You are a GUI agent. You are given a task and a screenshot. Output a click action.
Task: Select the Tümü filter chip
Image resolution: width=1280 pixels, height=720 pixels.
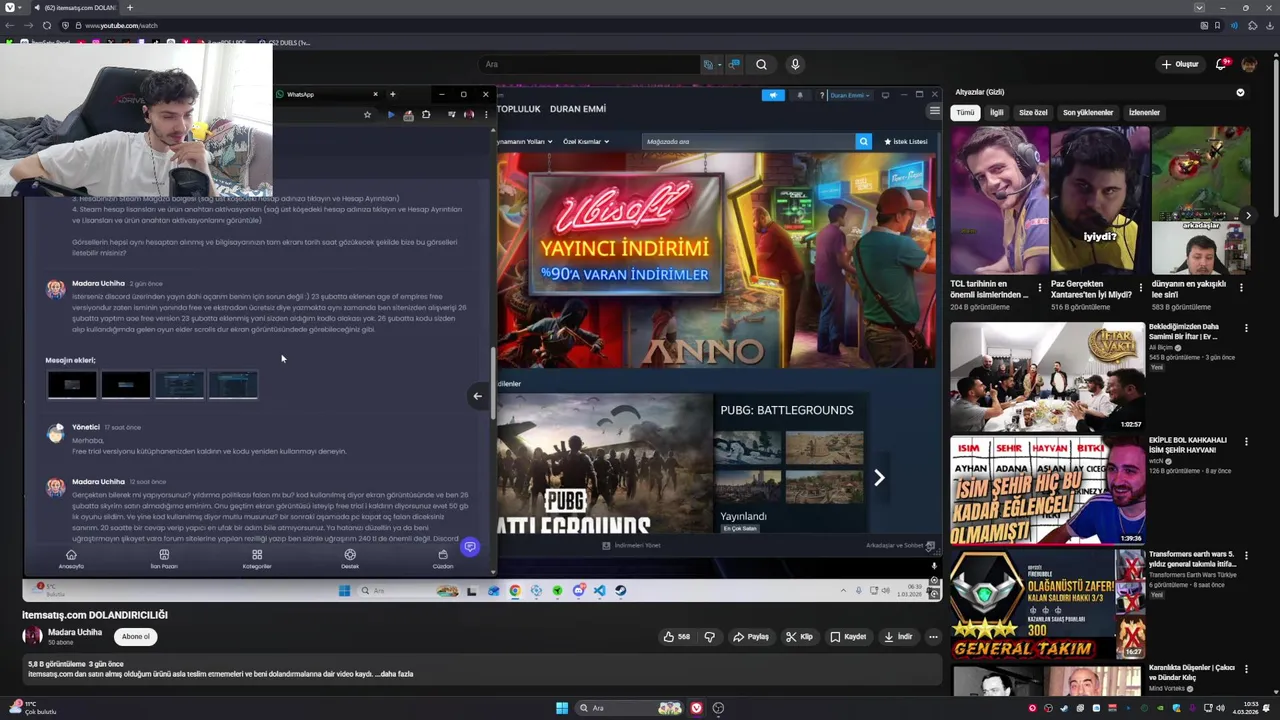[965, 113]
